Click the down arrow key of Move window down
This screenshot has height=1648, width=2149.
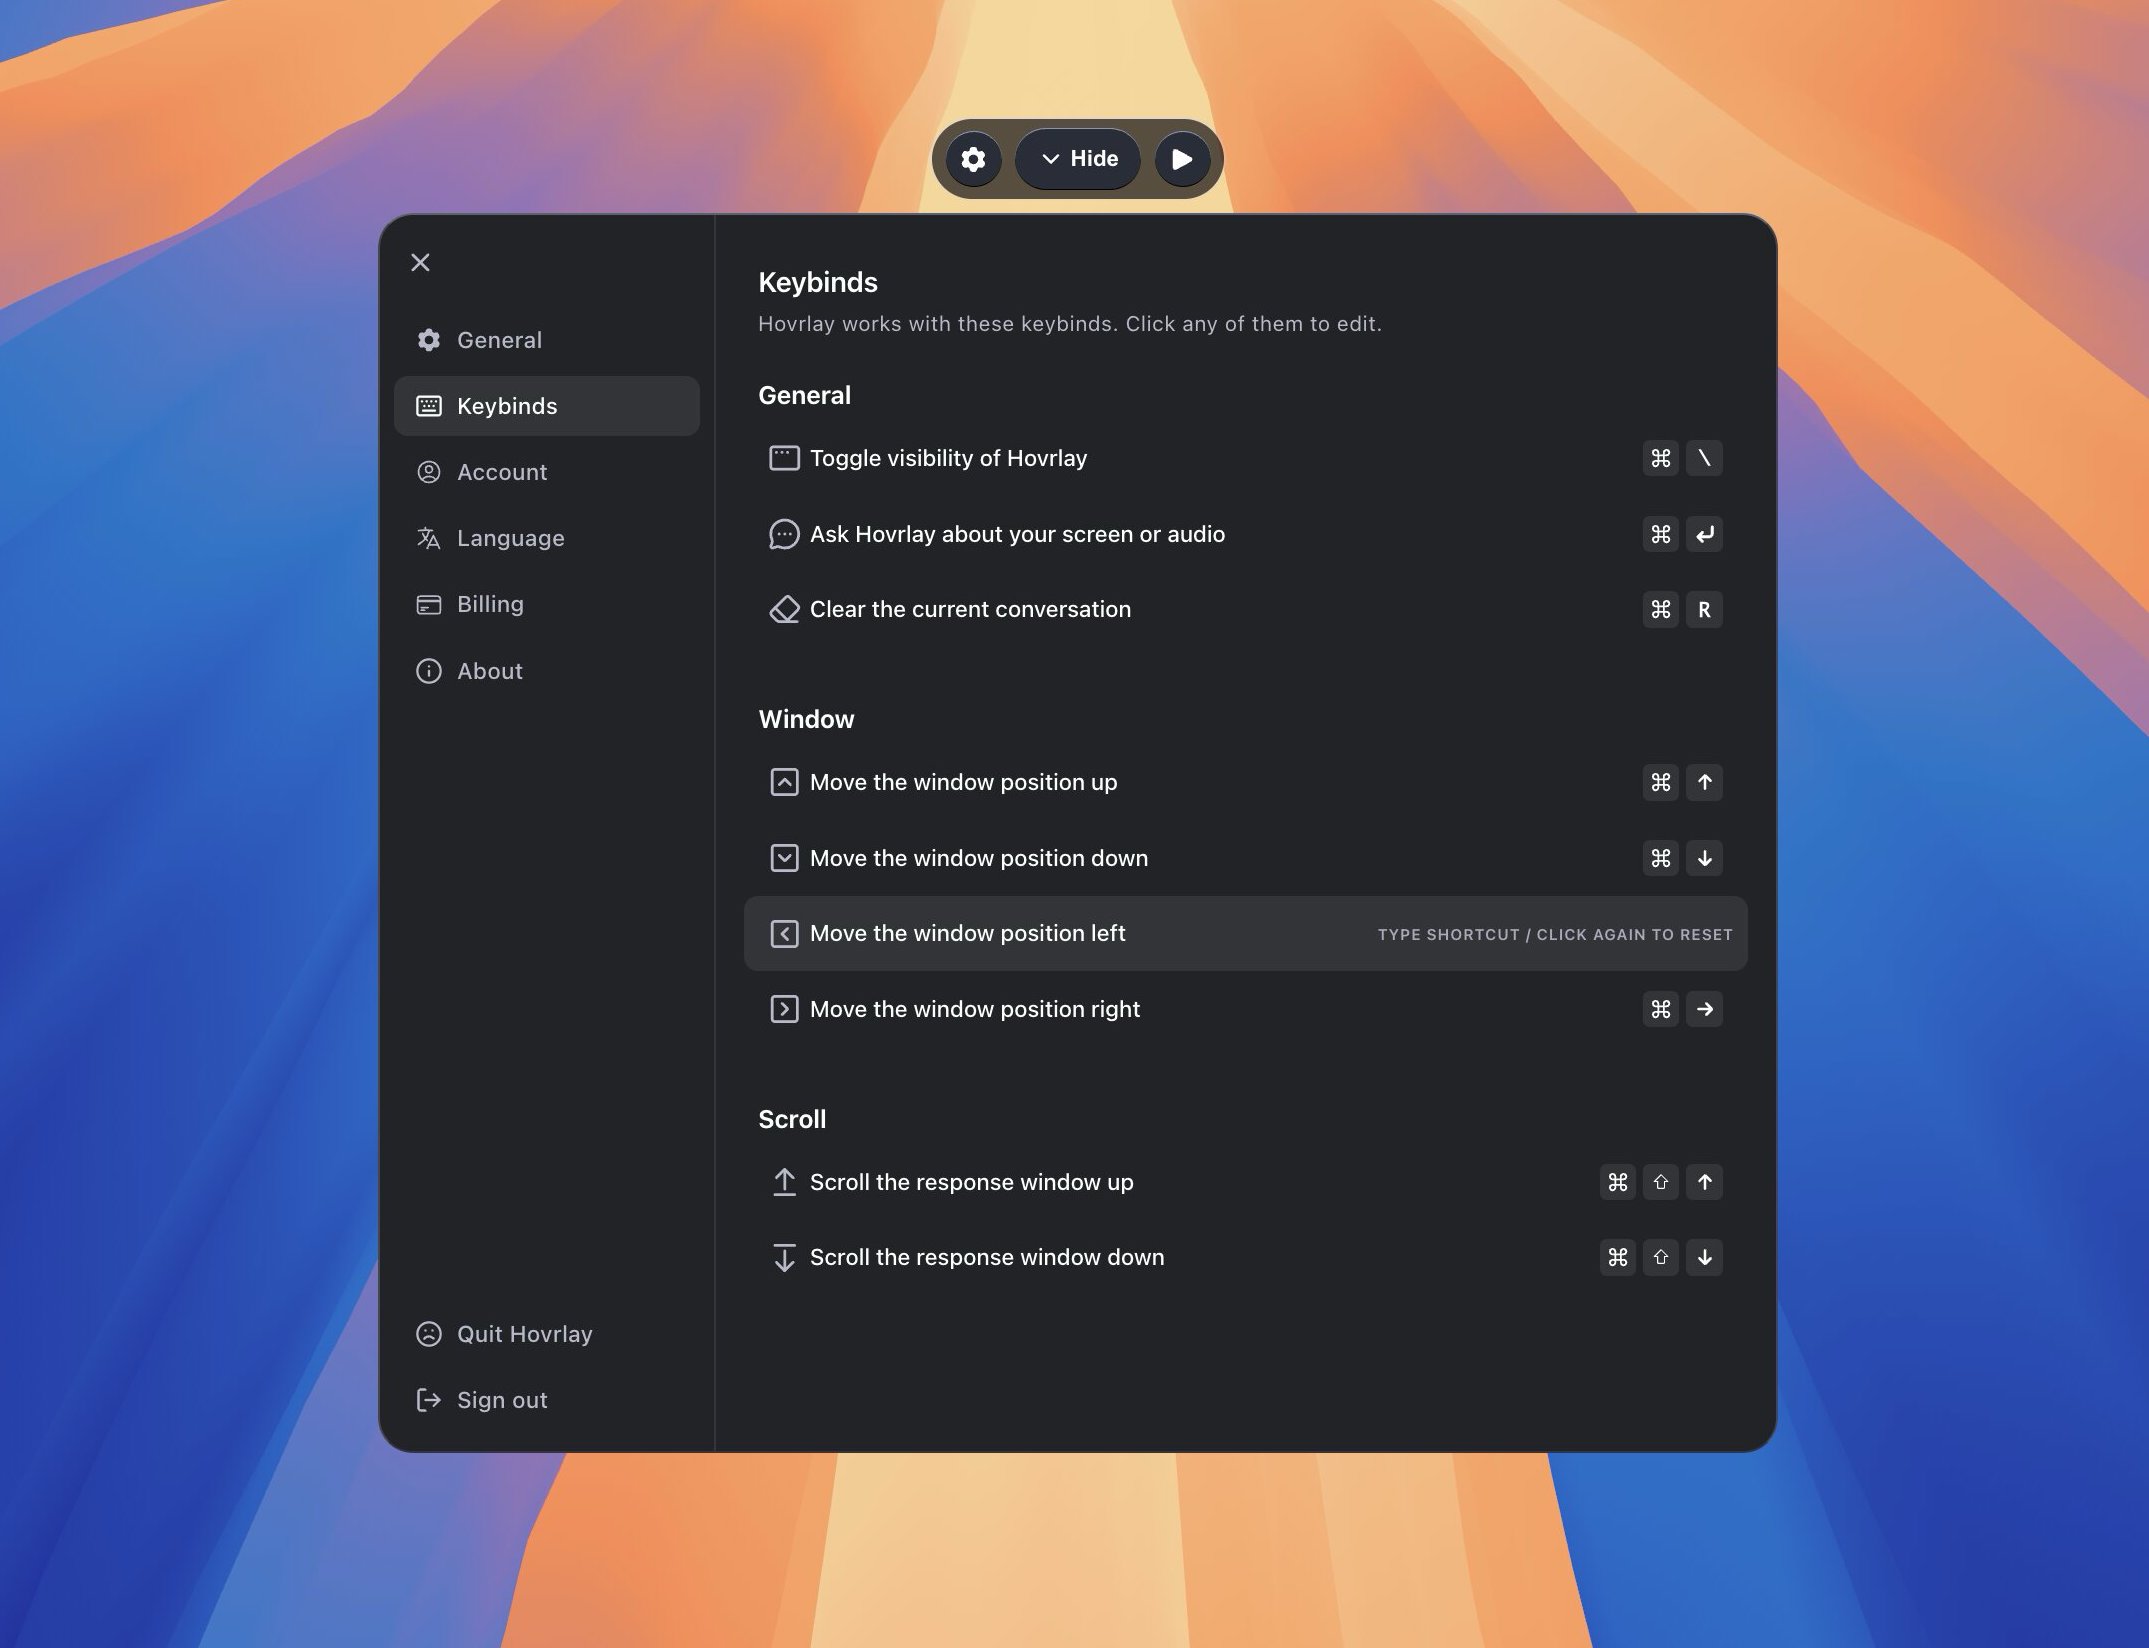point(1704,858)
